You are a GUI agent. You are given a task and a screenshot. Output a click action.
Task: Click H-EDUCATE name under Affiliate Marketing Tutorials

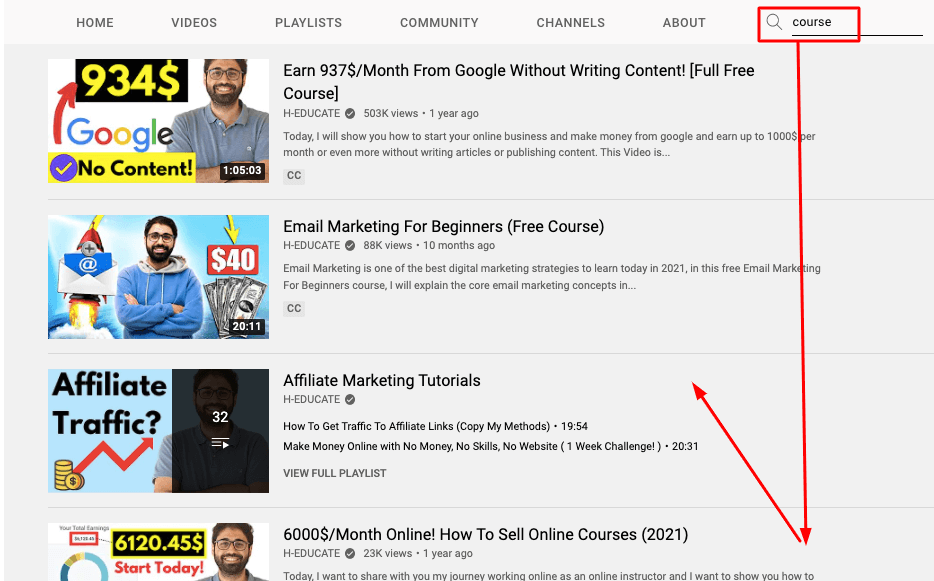[x=312, y=400]
